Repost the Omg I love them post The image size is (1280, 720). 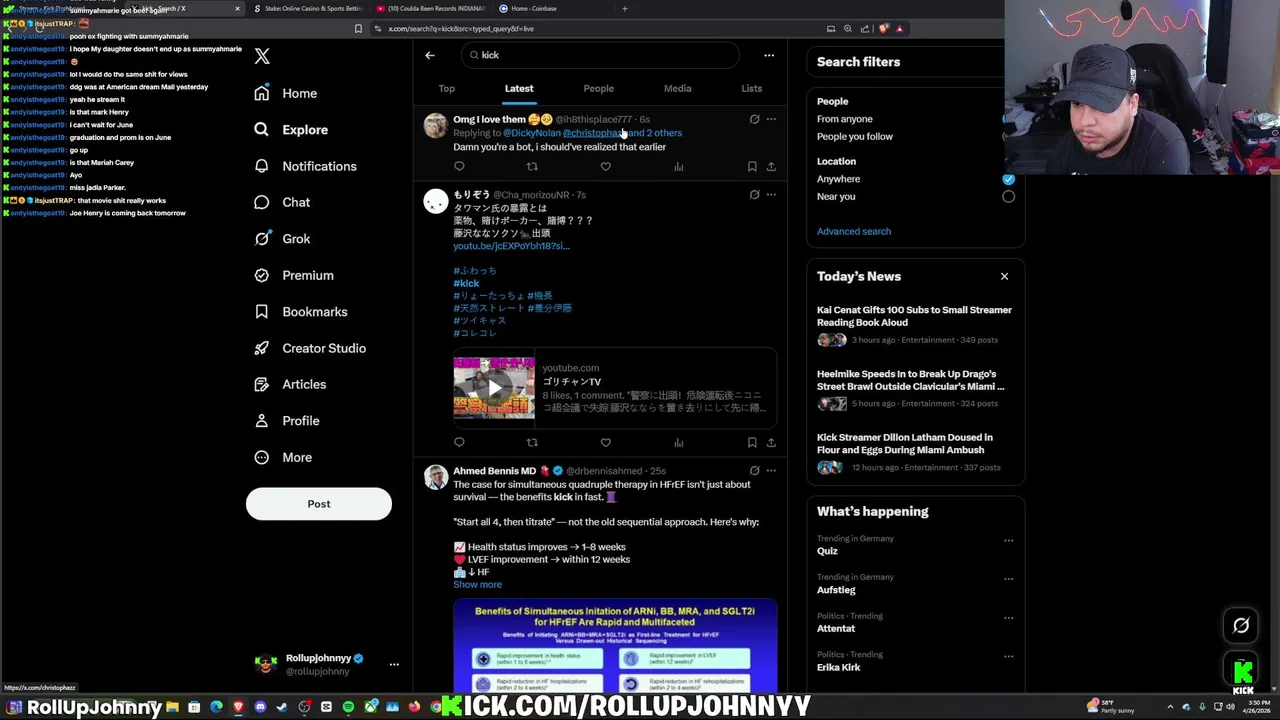point(532,167)
